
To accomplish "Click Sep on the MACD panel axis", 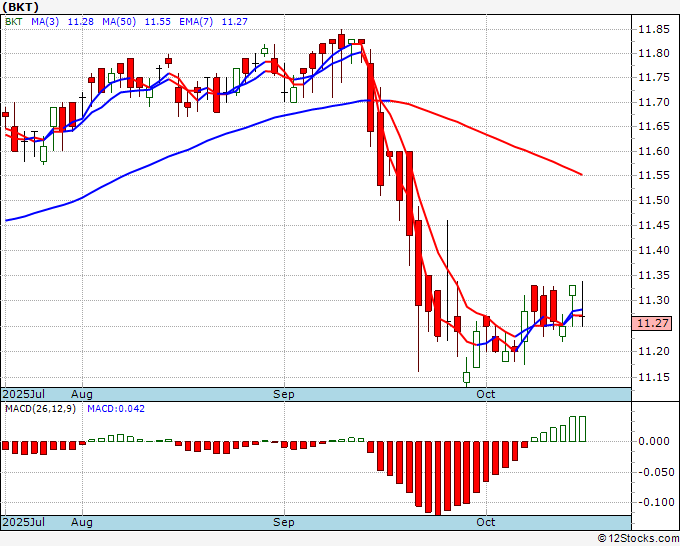I will [284, 522].
